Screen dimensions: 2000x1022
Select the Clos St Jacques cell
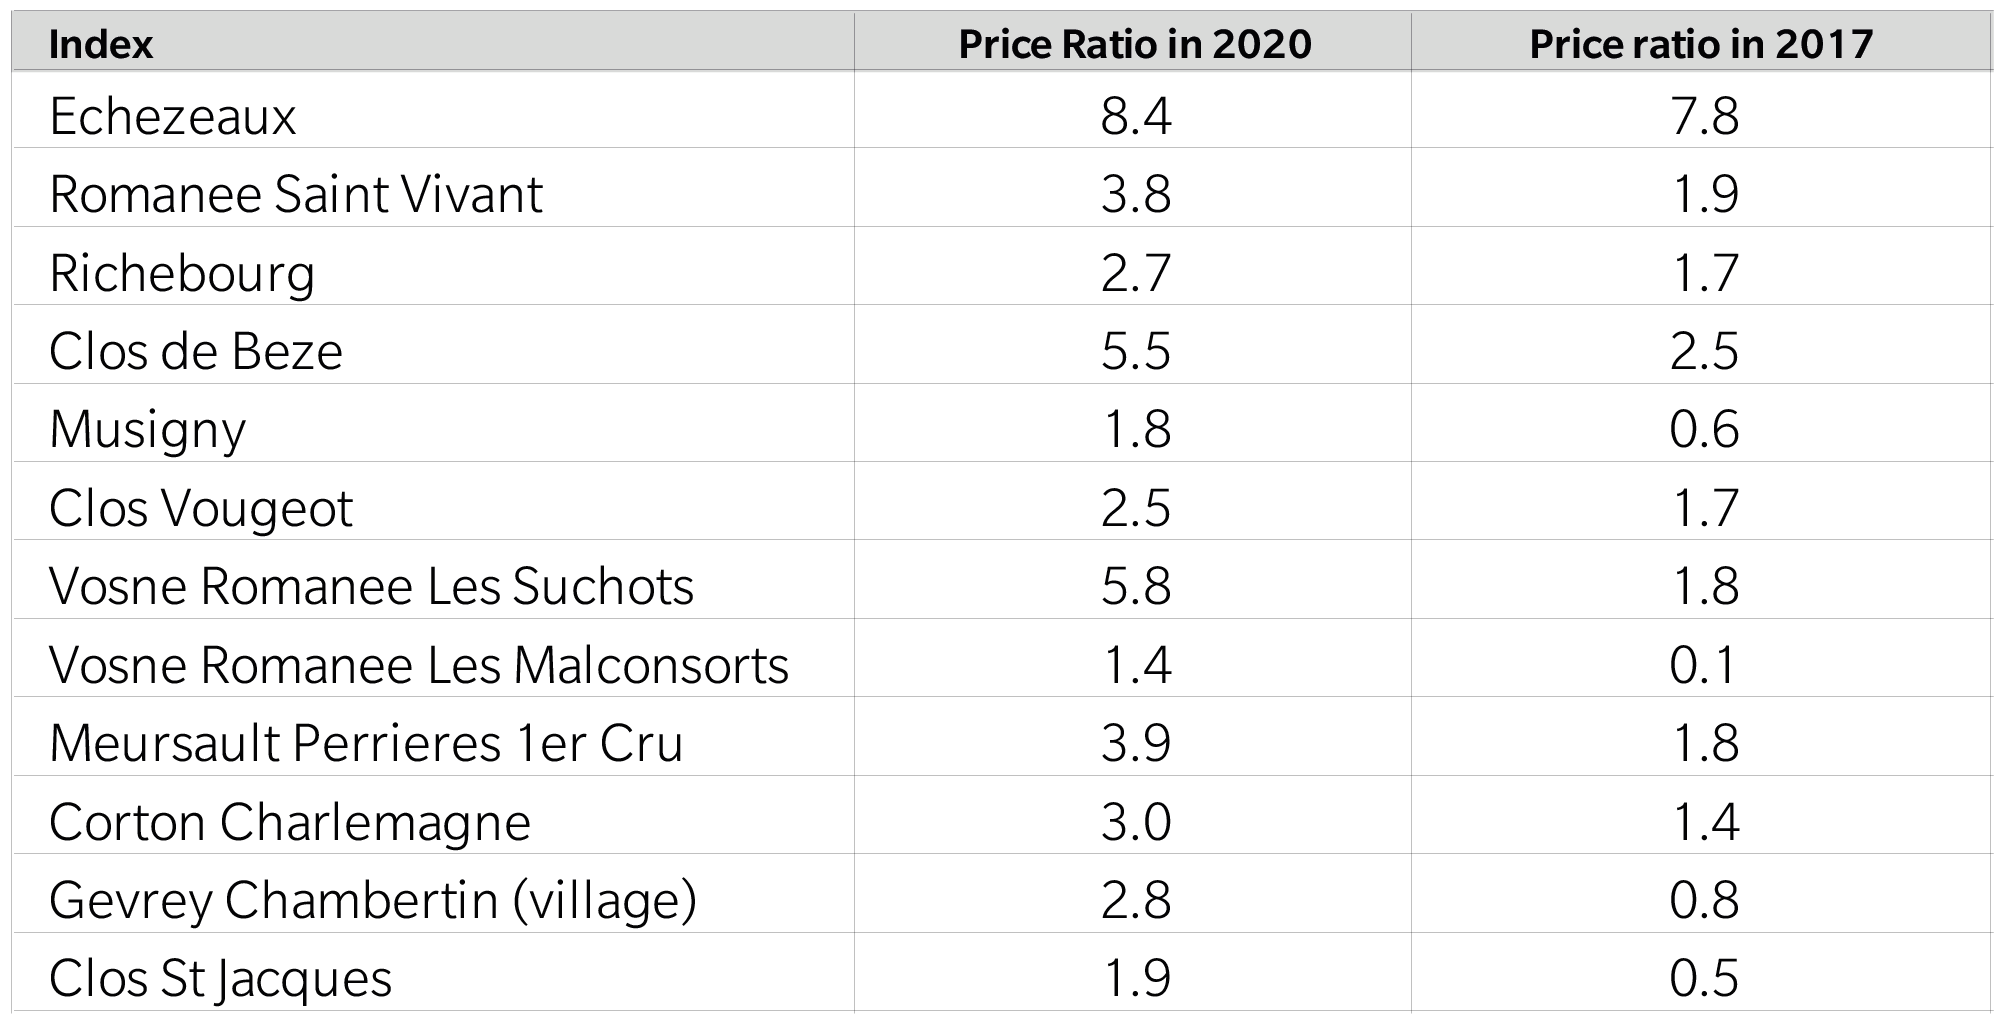click(x=220, y=979)
